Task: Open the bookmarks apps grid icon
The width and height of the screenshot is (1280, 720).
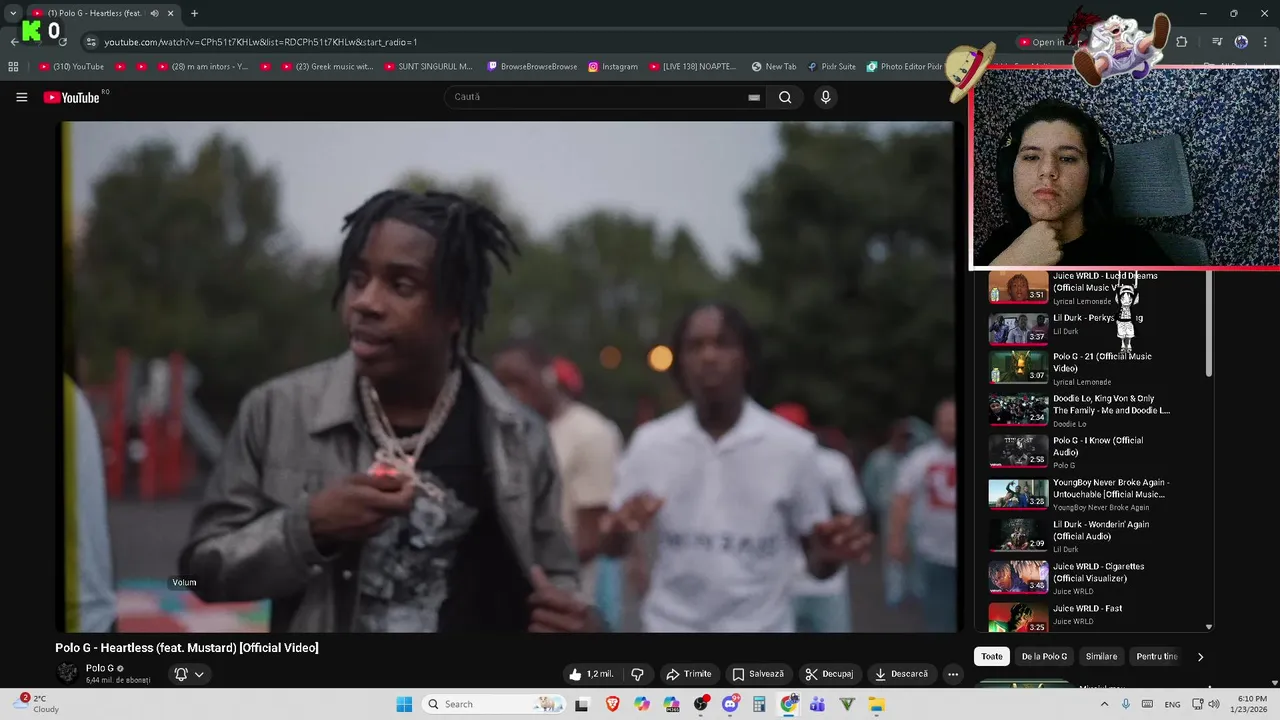Action: pyautogui.click(x=13, y=67)
